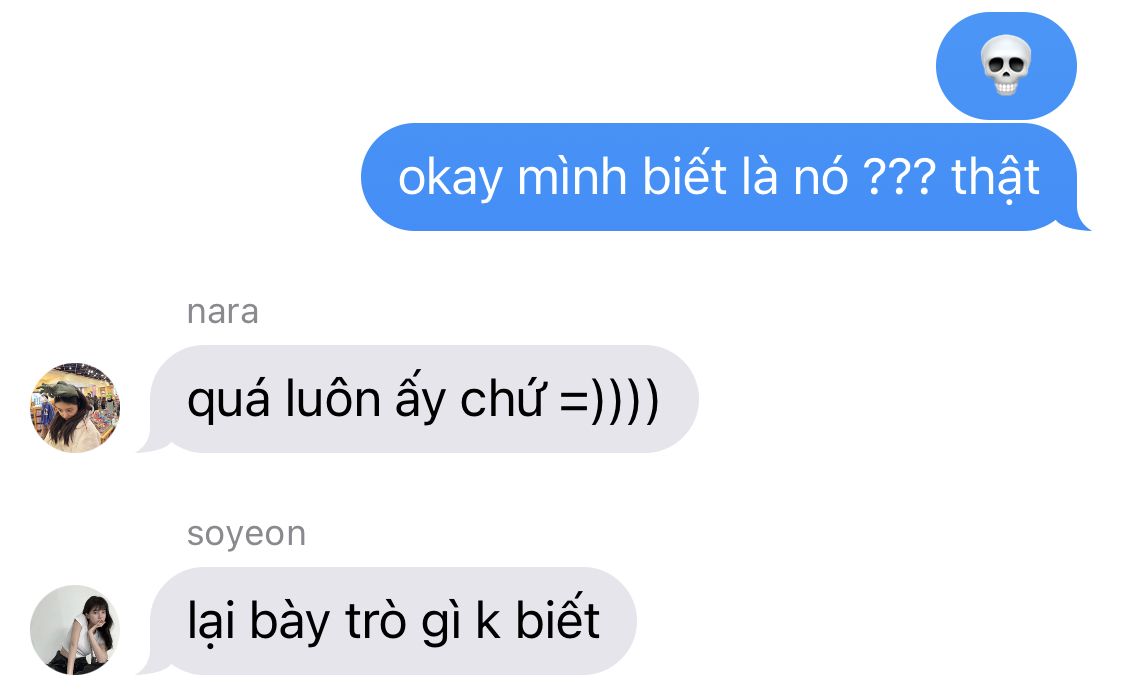This screenshot has height=694, width=1125.
Task: Click the word 'chứ' in nara's message
Action: click(x=502, y=399)
